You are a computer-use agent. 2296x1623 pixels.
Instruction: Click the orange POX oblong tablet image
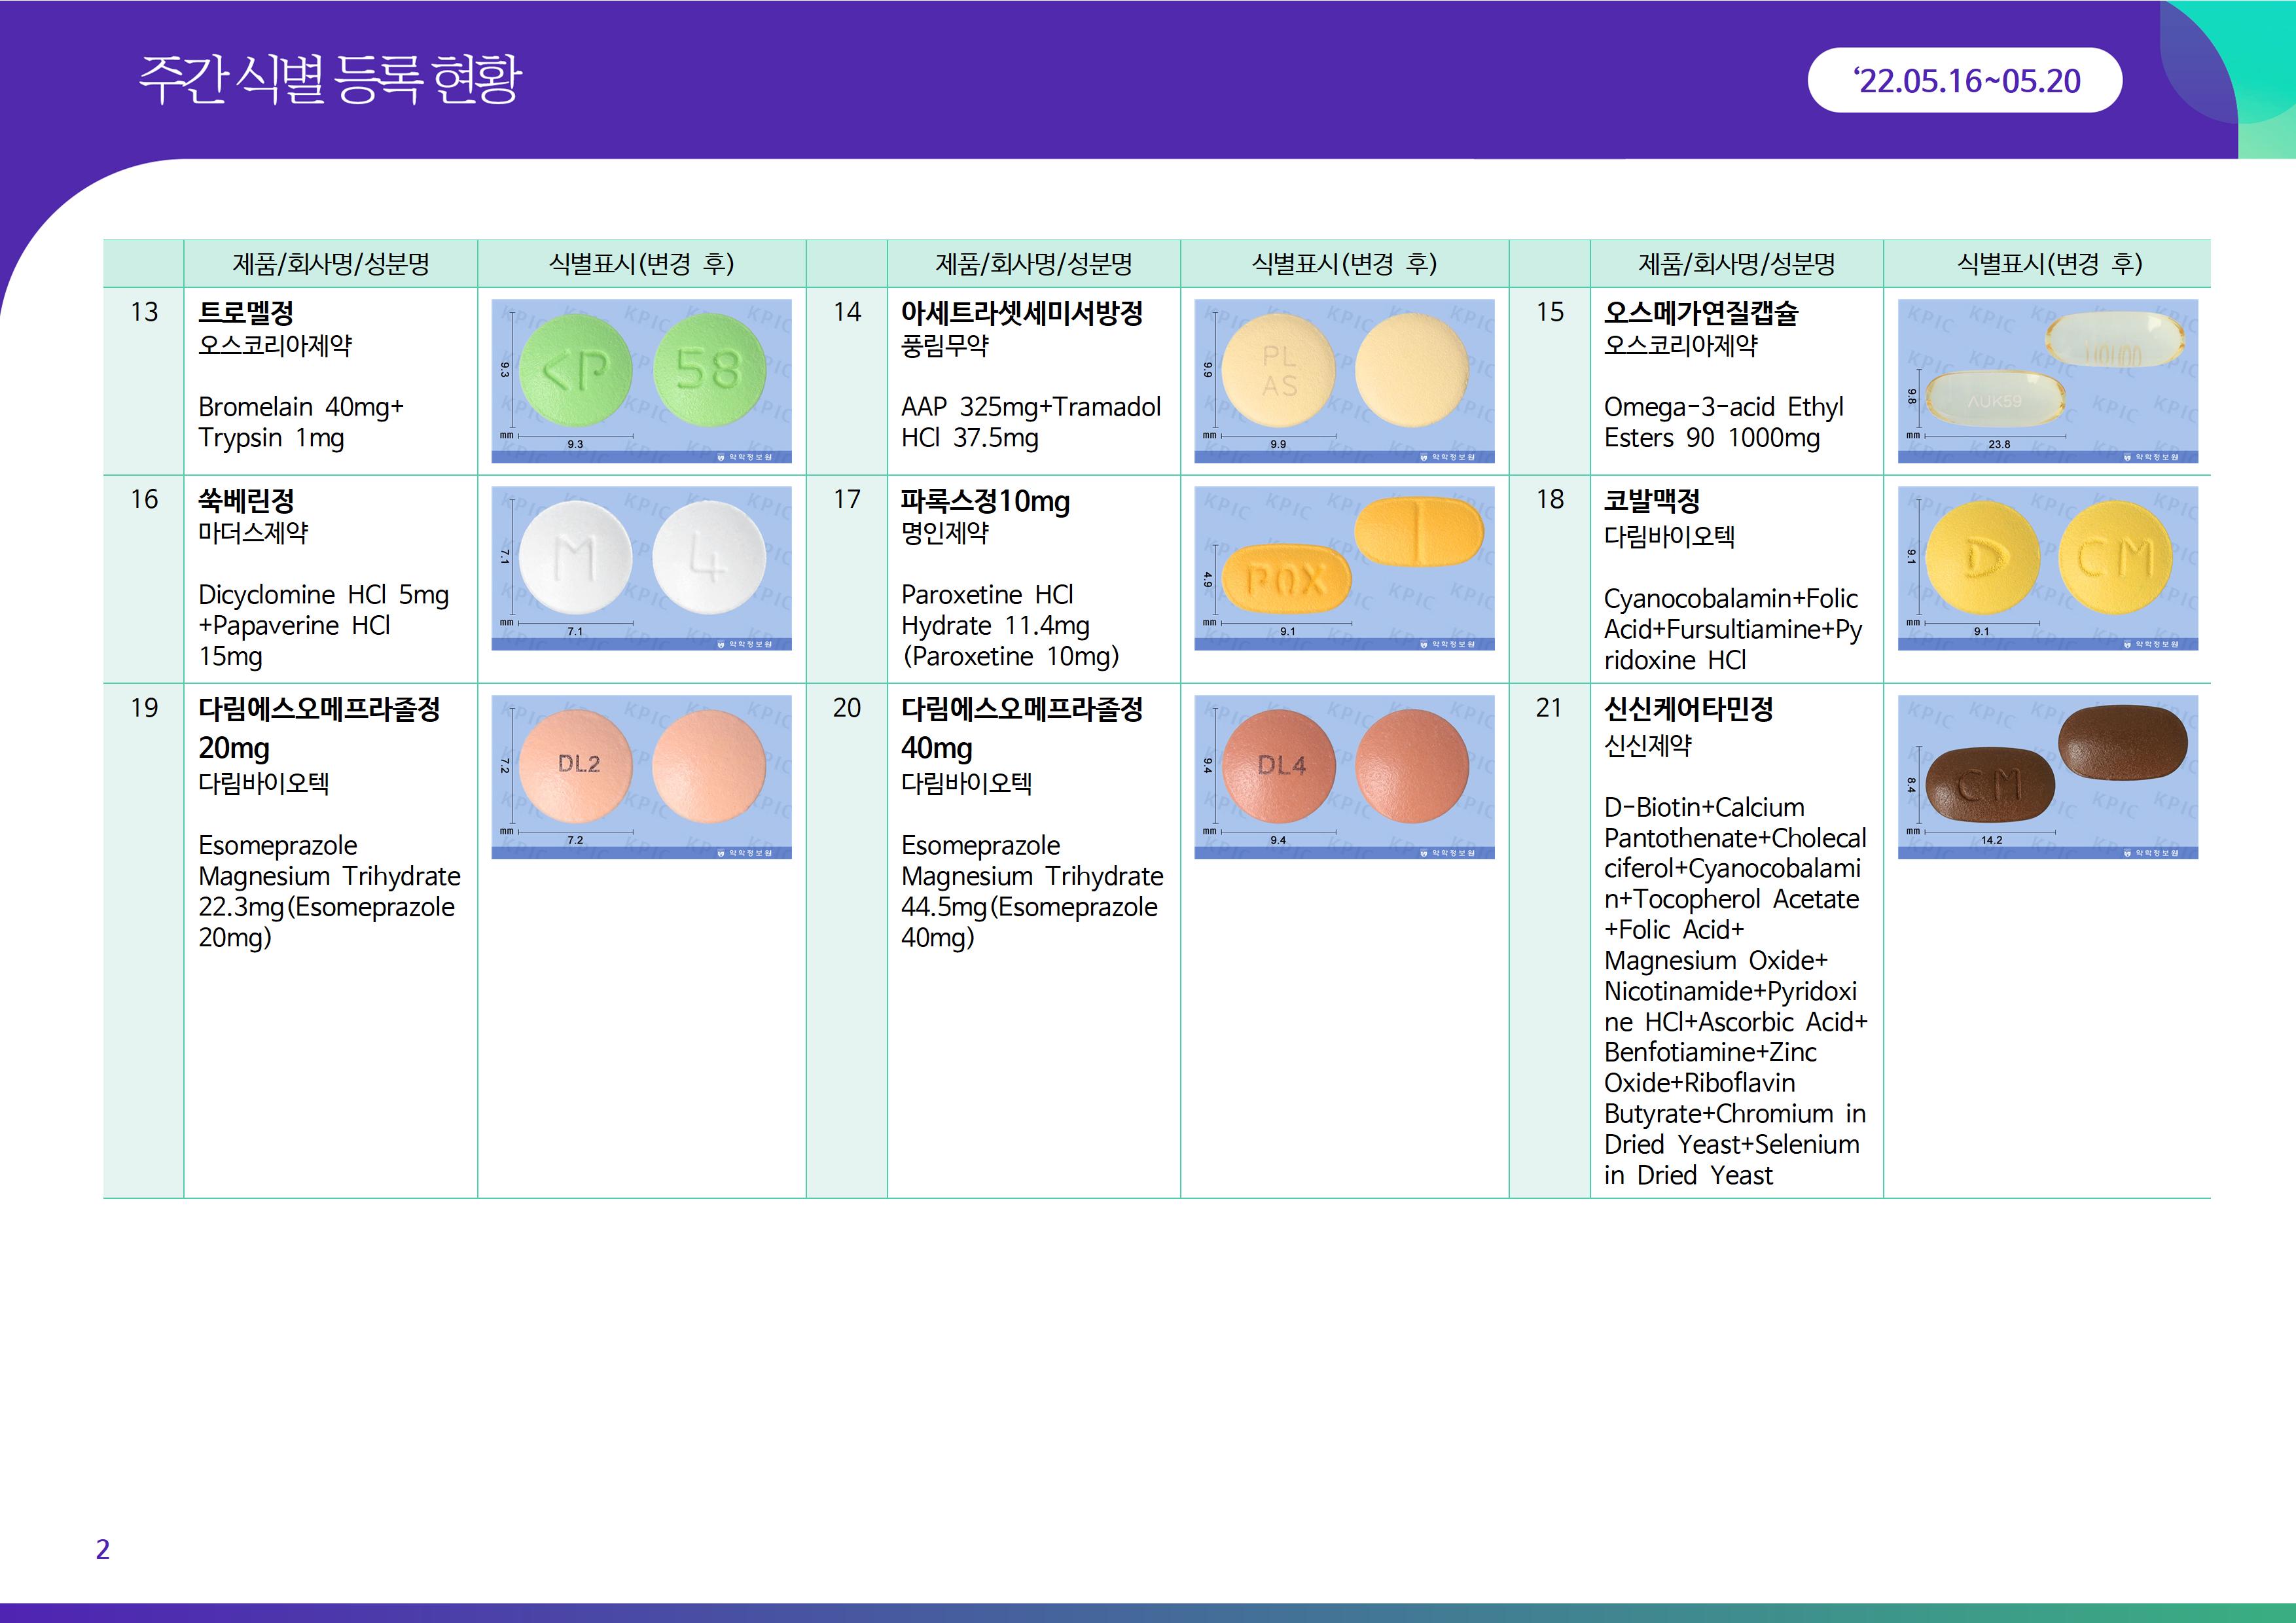click(1343, 568)
